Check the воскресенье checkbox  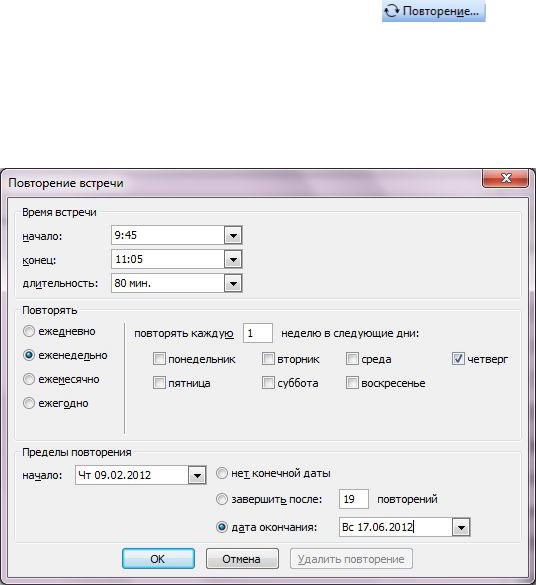[352, 383]
